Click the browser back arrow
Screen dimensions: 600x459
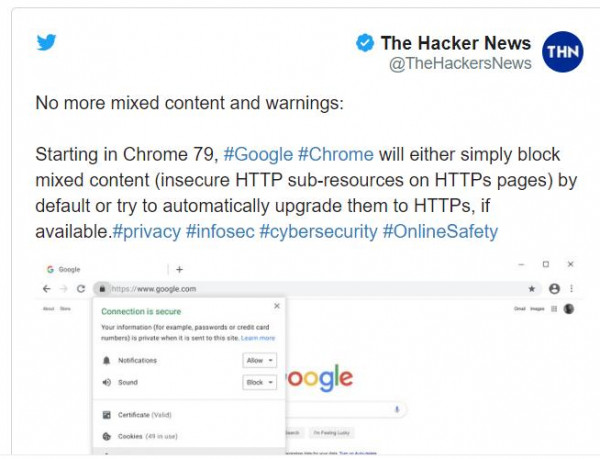pos(47,289)
